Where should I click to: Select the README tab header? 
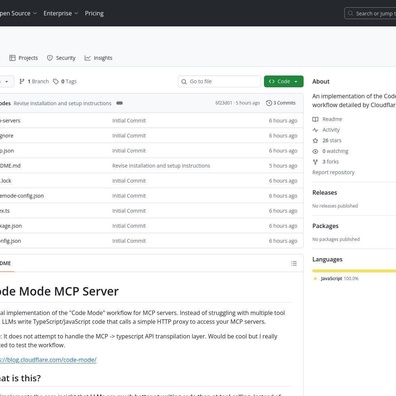tap(6, 263)
